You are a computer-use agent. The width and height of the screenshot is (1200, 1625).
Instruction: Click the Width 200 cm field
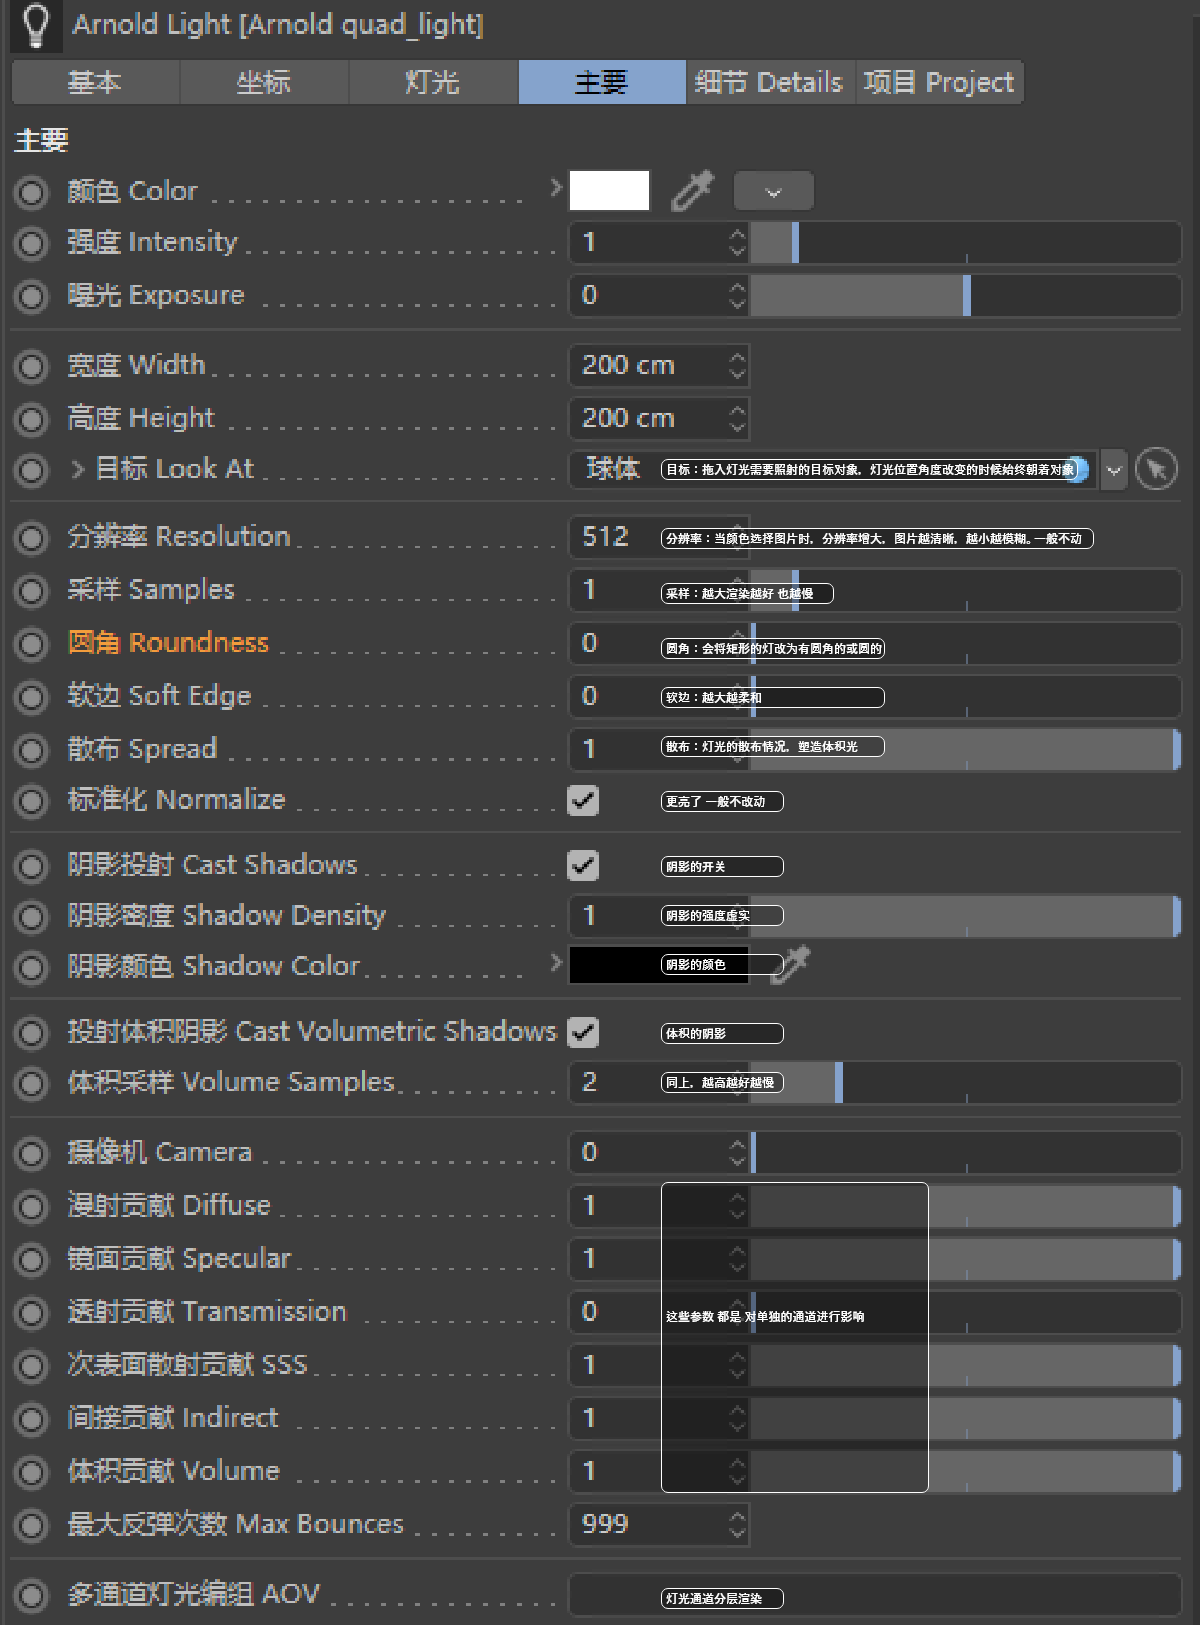(659, 365)
